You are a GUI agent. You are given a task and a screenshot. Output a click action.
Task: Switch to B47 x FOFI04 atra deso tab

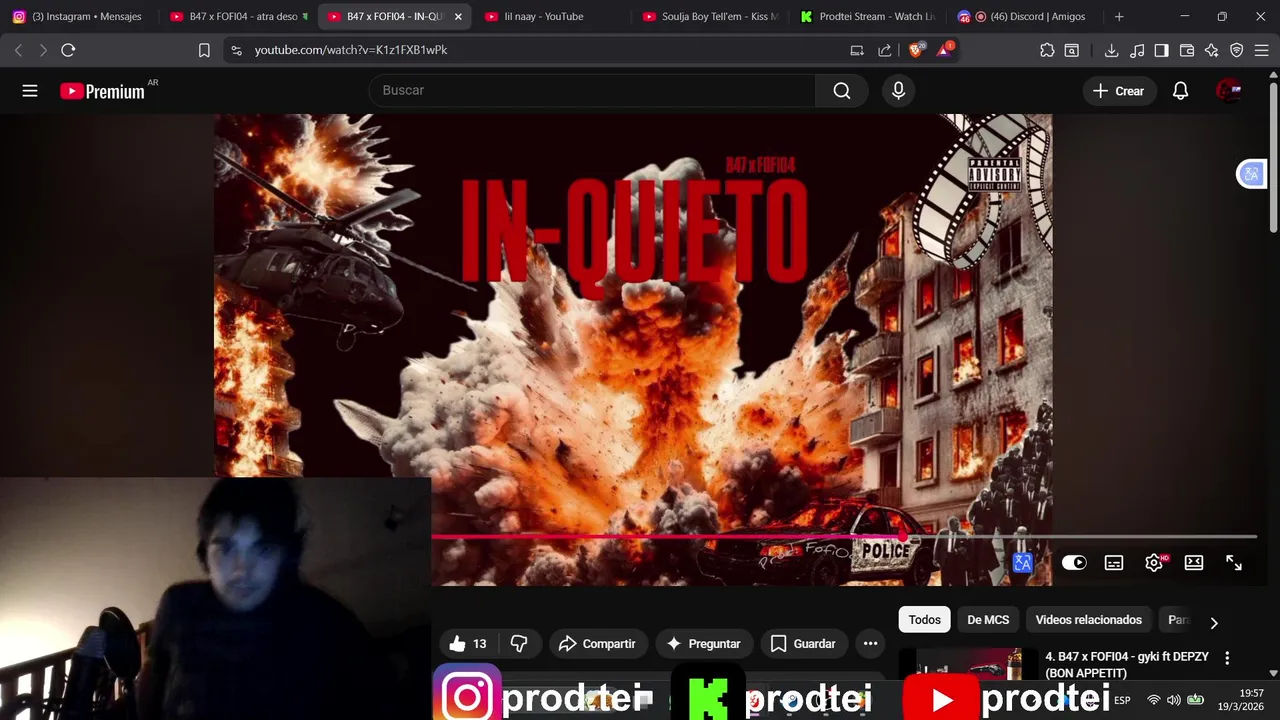pyautogui.click(x=238, y=16)
